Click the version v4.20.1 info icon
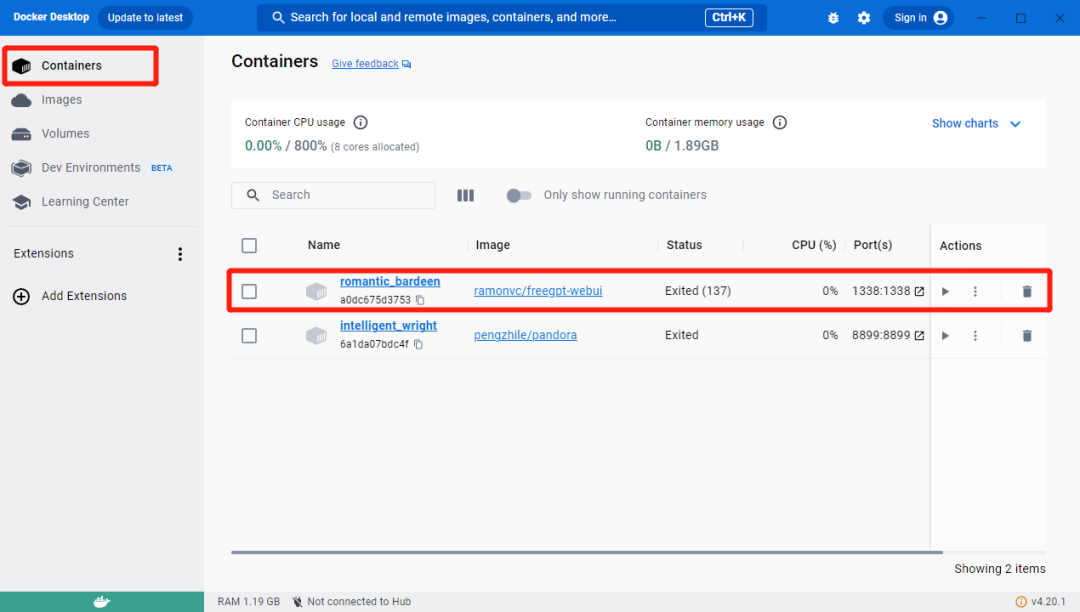Viewport: 1080px width, 612px height. pyautogui.click(x=1021, y=602)
